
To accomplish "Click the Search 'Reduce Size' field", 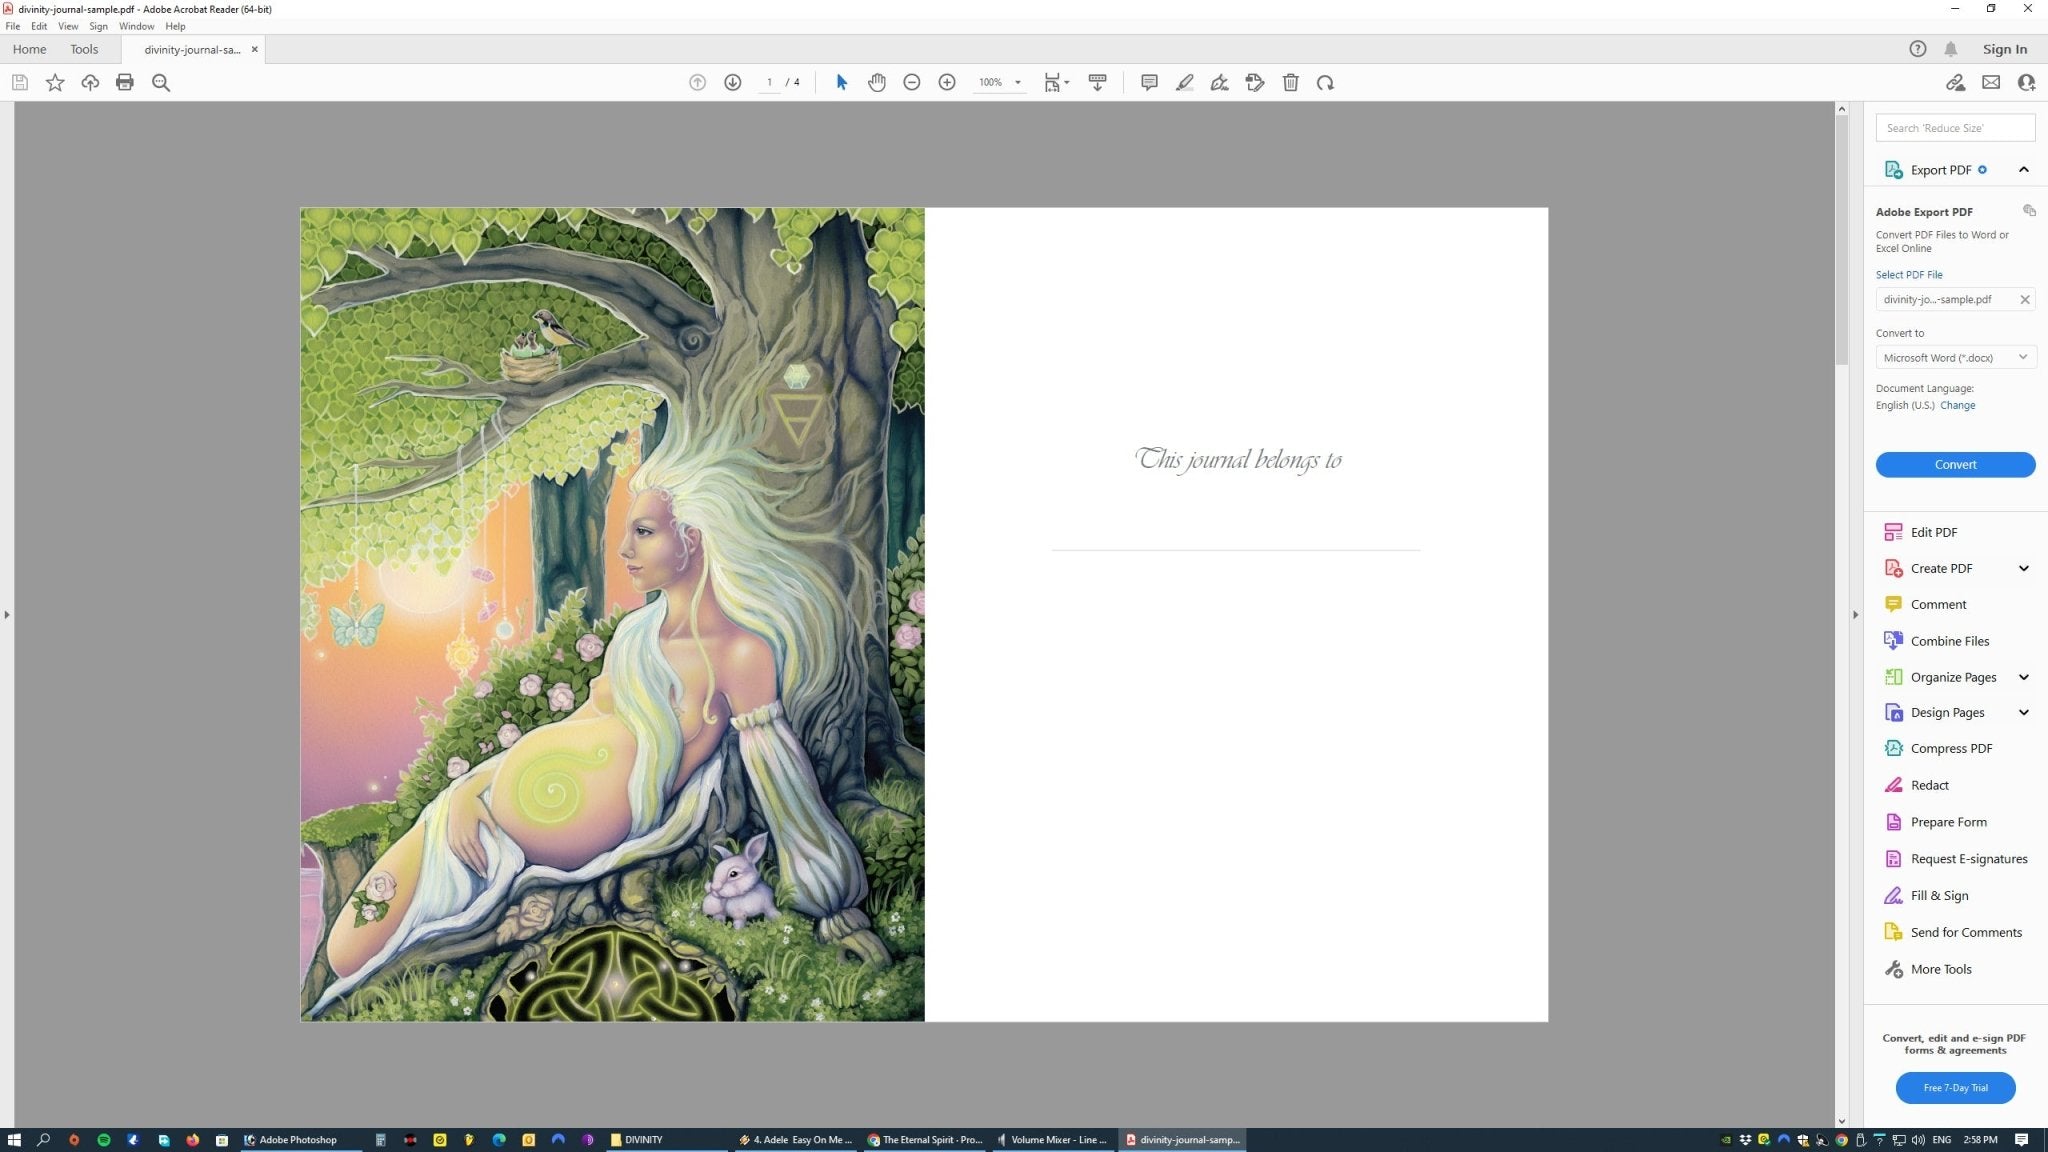I will (1954, 128).
